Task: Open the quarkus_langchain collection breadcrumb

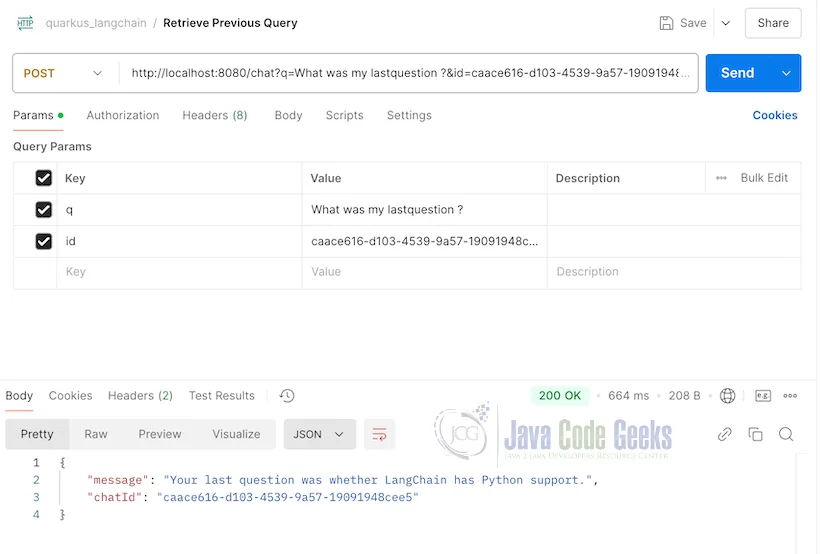Action: tap(96, 23)
